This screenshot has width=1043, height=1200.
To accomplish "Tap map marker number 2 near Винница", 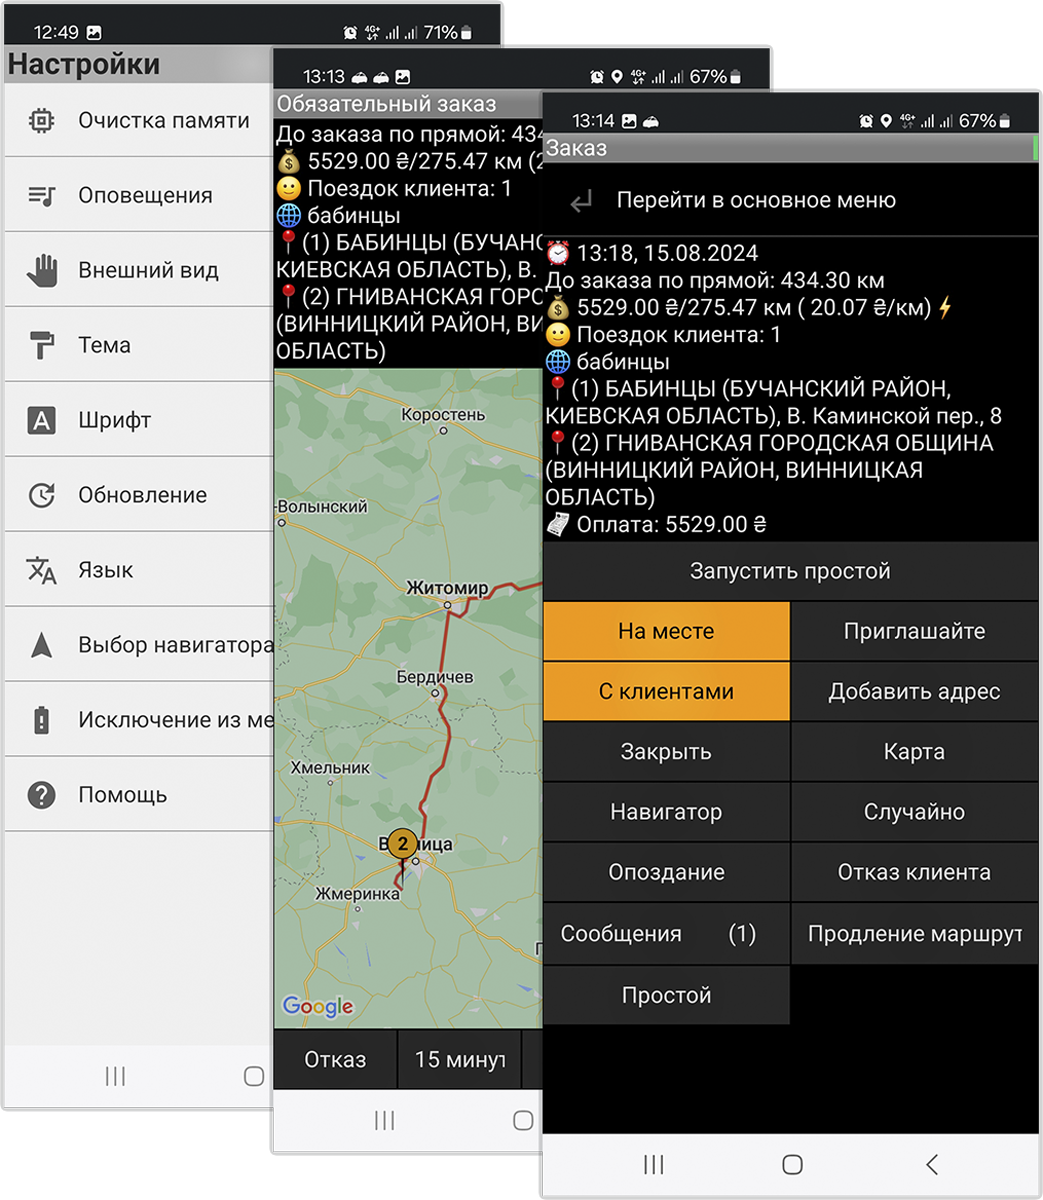I will [x=402, y=845].
